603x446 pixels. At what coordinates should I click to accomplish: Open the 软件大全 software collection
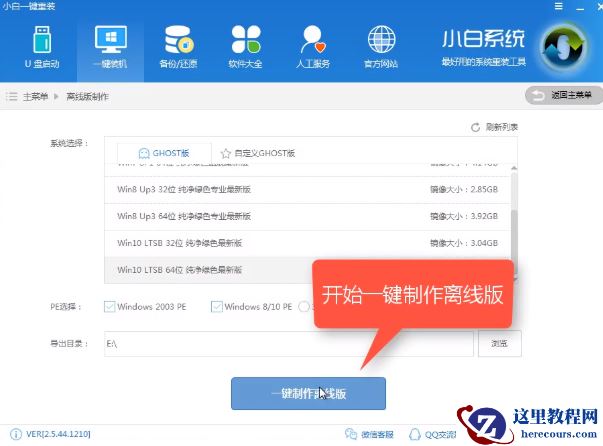click(x=246, y=47)
